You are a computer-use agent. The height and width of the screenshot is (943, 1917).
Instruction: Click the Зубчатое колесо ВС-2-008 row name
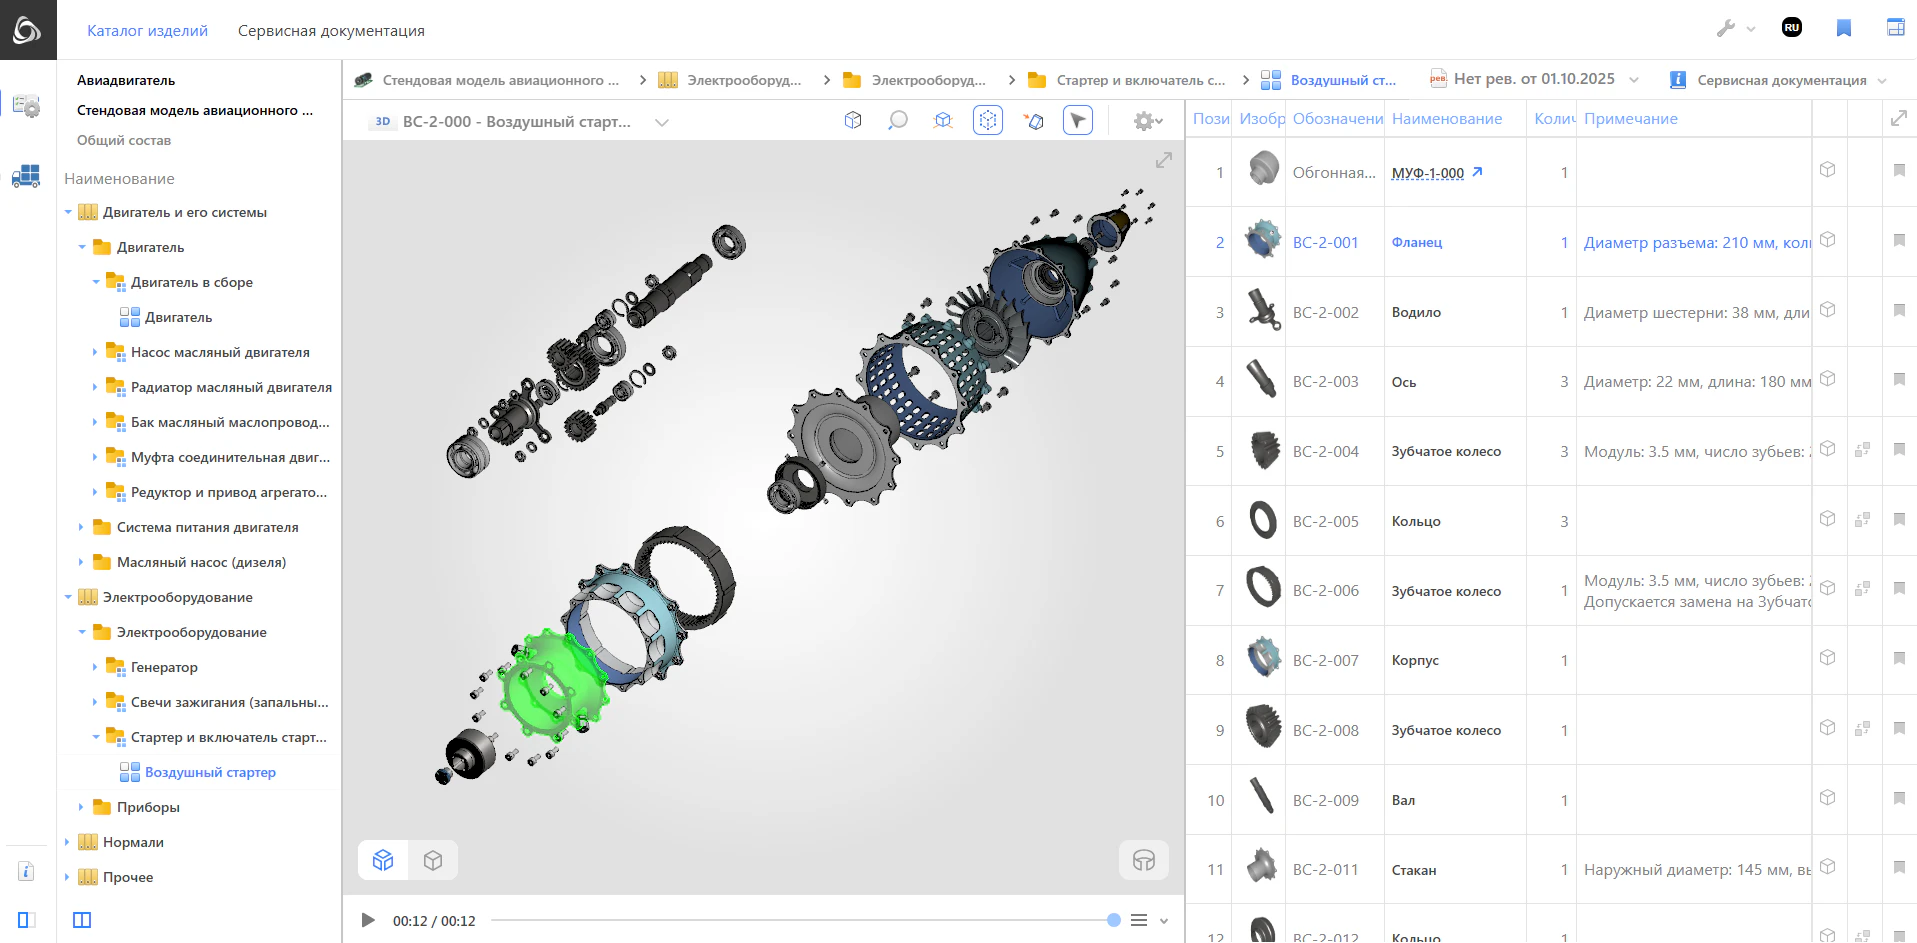[x=1445, y=730]
